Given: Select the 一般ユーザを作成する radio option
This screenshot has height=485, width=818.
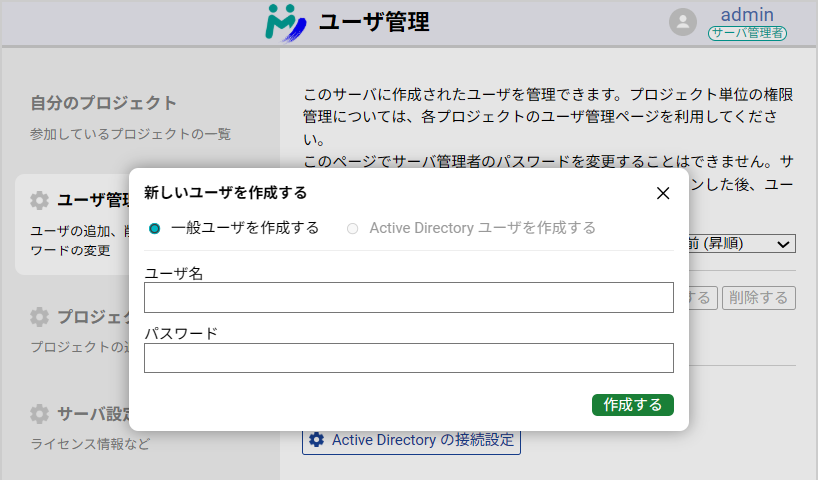Looking at the screenshot, I should pos(154,228).
